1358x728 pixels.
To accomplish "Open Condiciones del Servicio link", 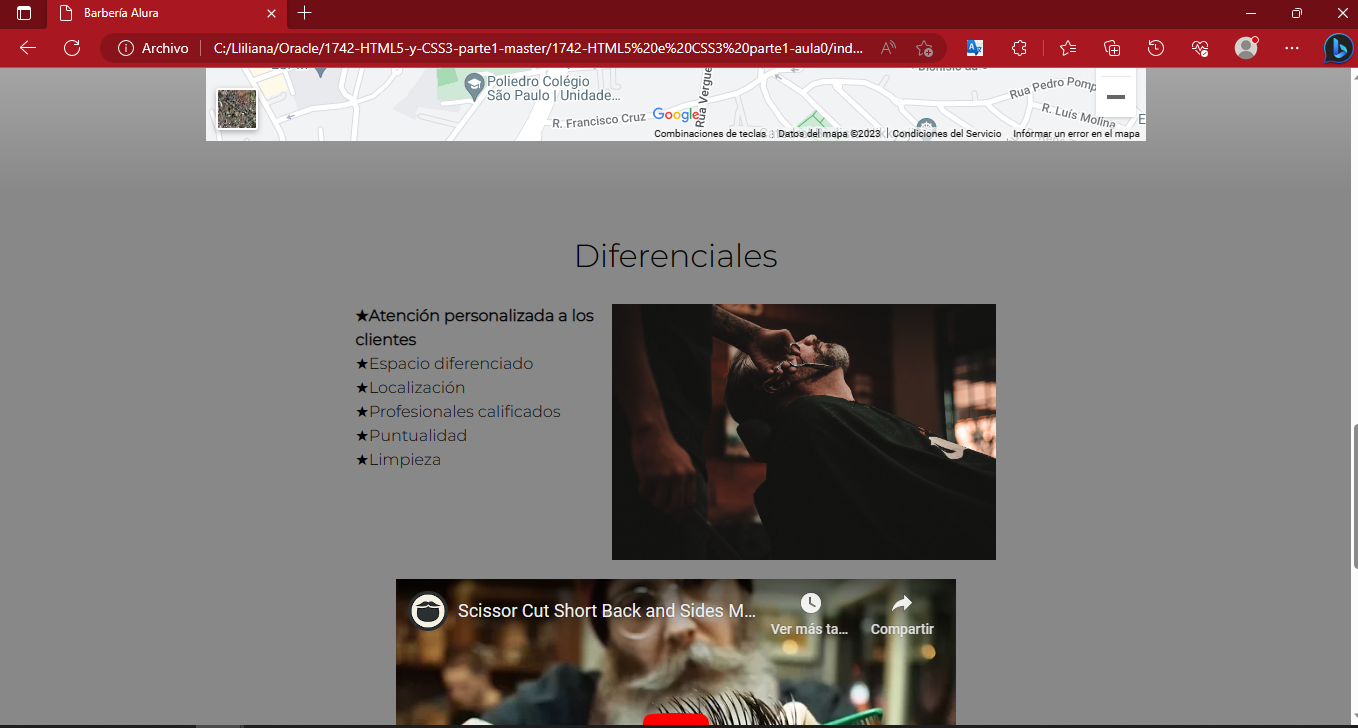I will (946, 134).
